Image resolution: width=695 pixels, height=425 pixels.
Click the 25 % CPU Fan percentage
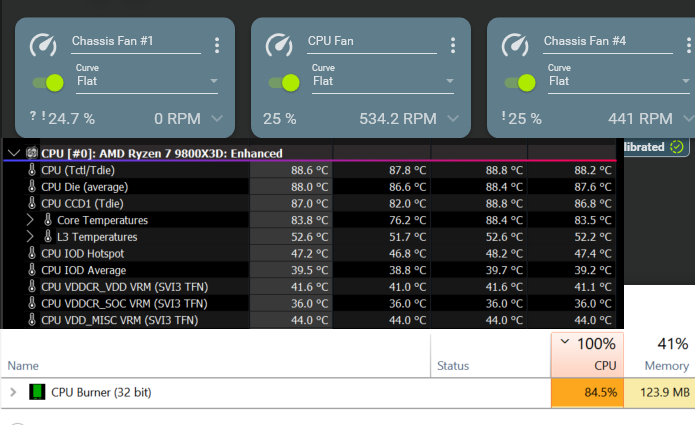click(x=279, y=119)
